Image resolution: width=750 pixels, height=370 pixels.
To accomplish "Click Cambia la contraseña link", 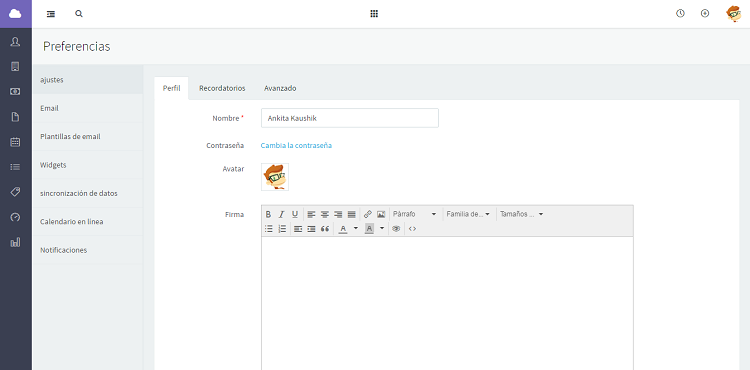I will click(x=296, y=145).
